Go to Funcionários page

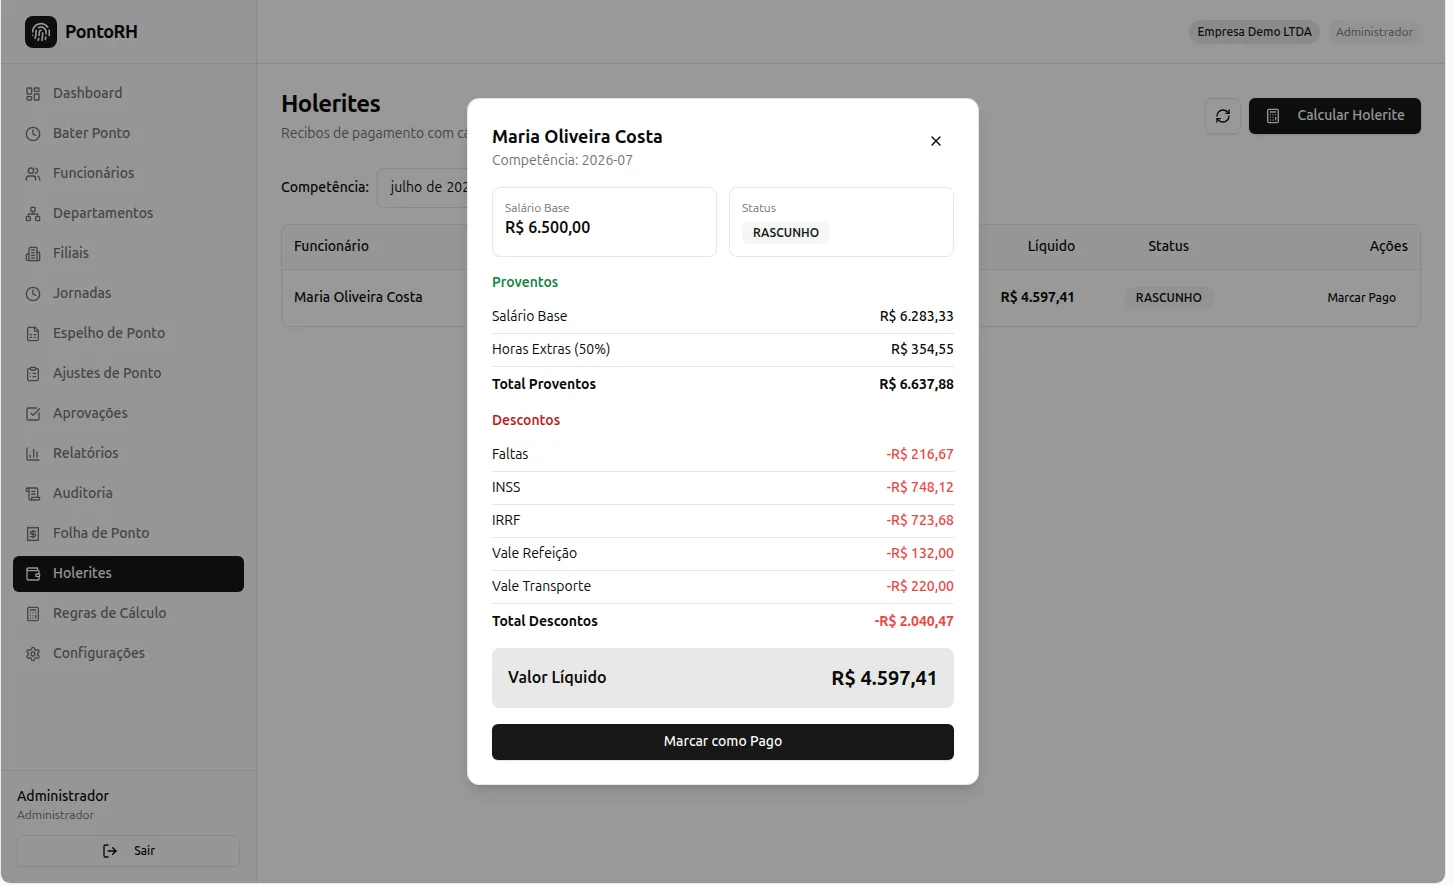pyautogui.click(x=128, y=173)
